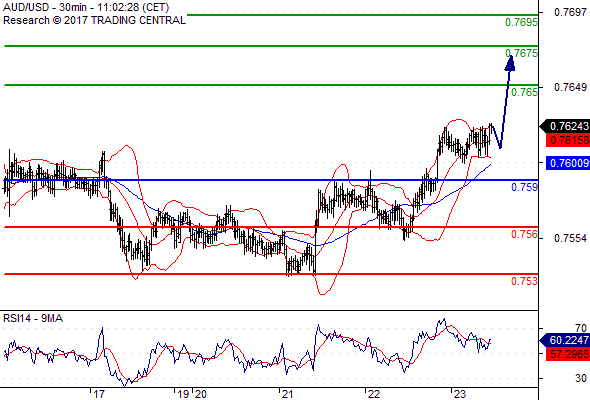Click the blue 0.759 pivot label

(x=524, y=187)
